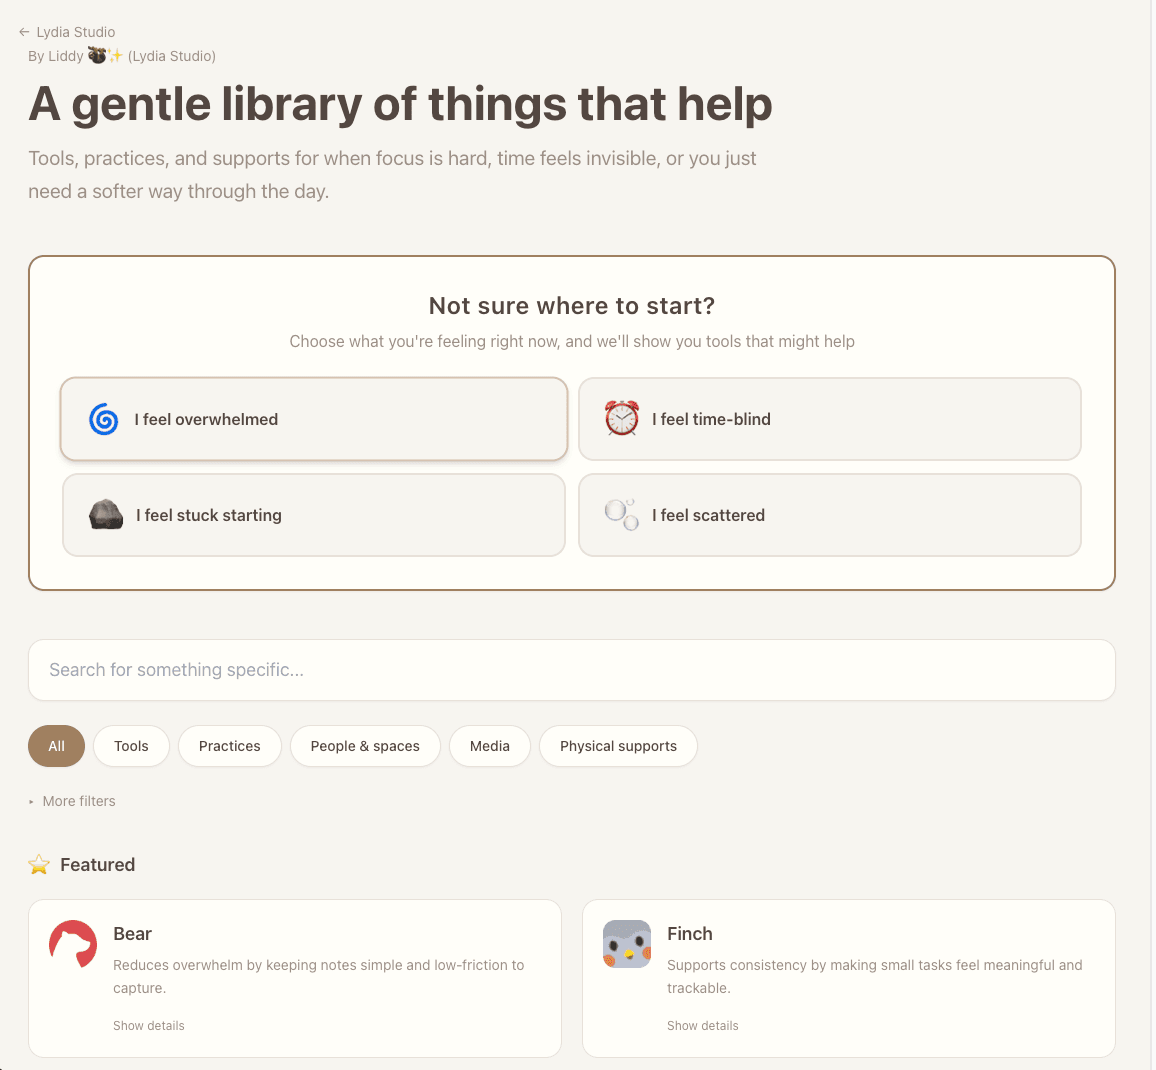Image resolution: width=1156 pixels, height=1070 pixels.
Task: Click the back arrow beside Lydia Studio
Action: tap(23, 32)
